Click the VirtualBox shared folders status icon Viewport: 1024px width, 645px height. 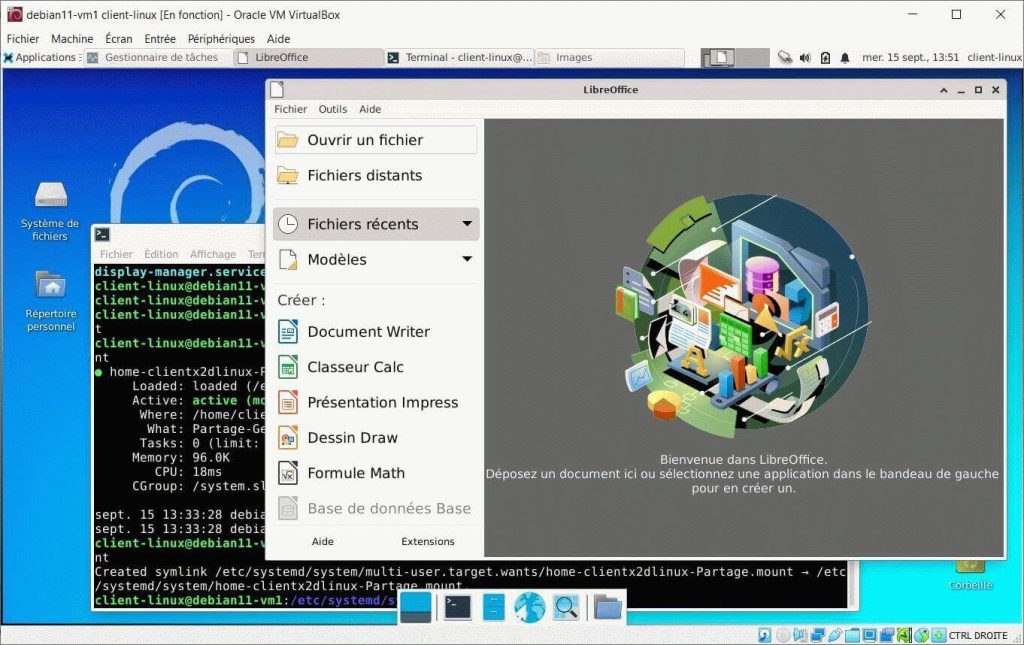click(852, 635)
